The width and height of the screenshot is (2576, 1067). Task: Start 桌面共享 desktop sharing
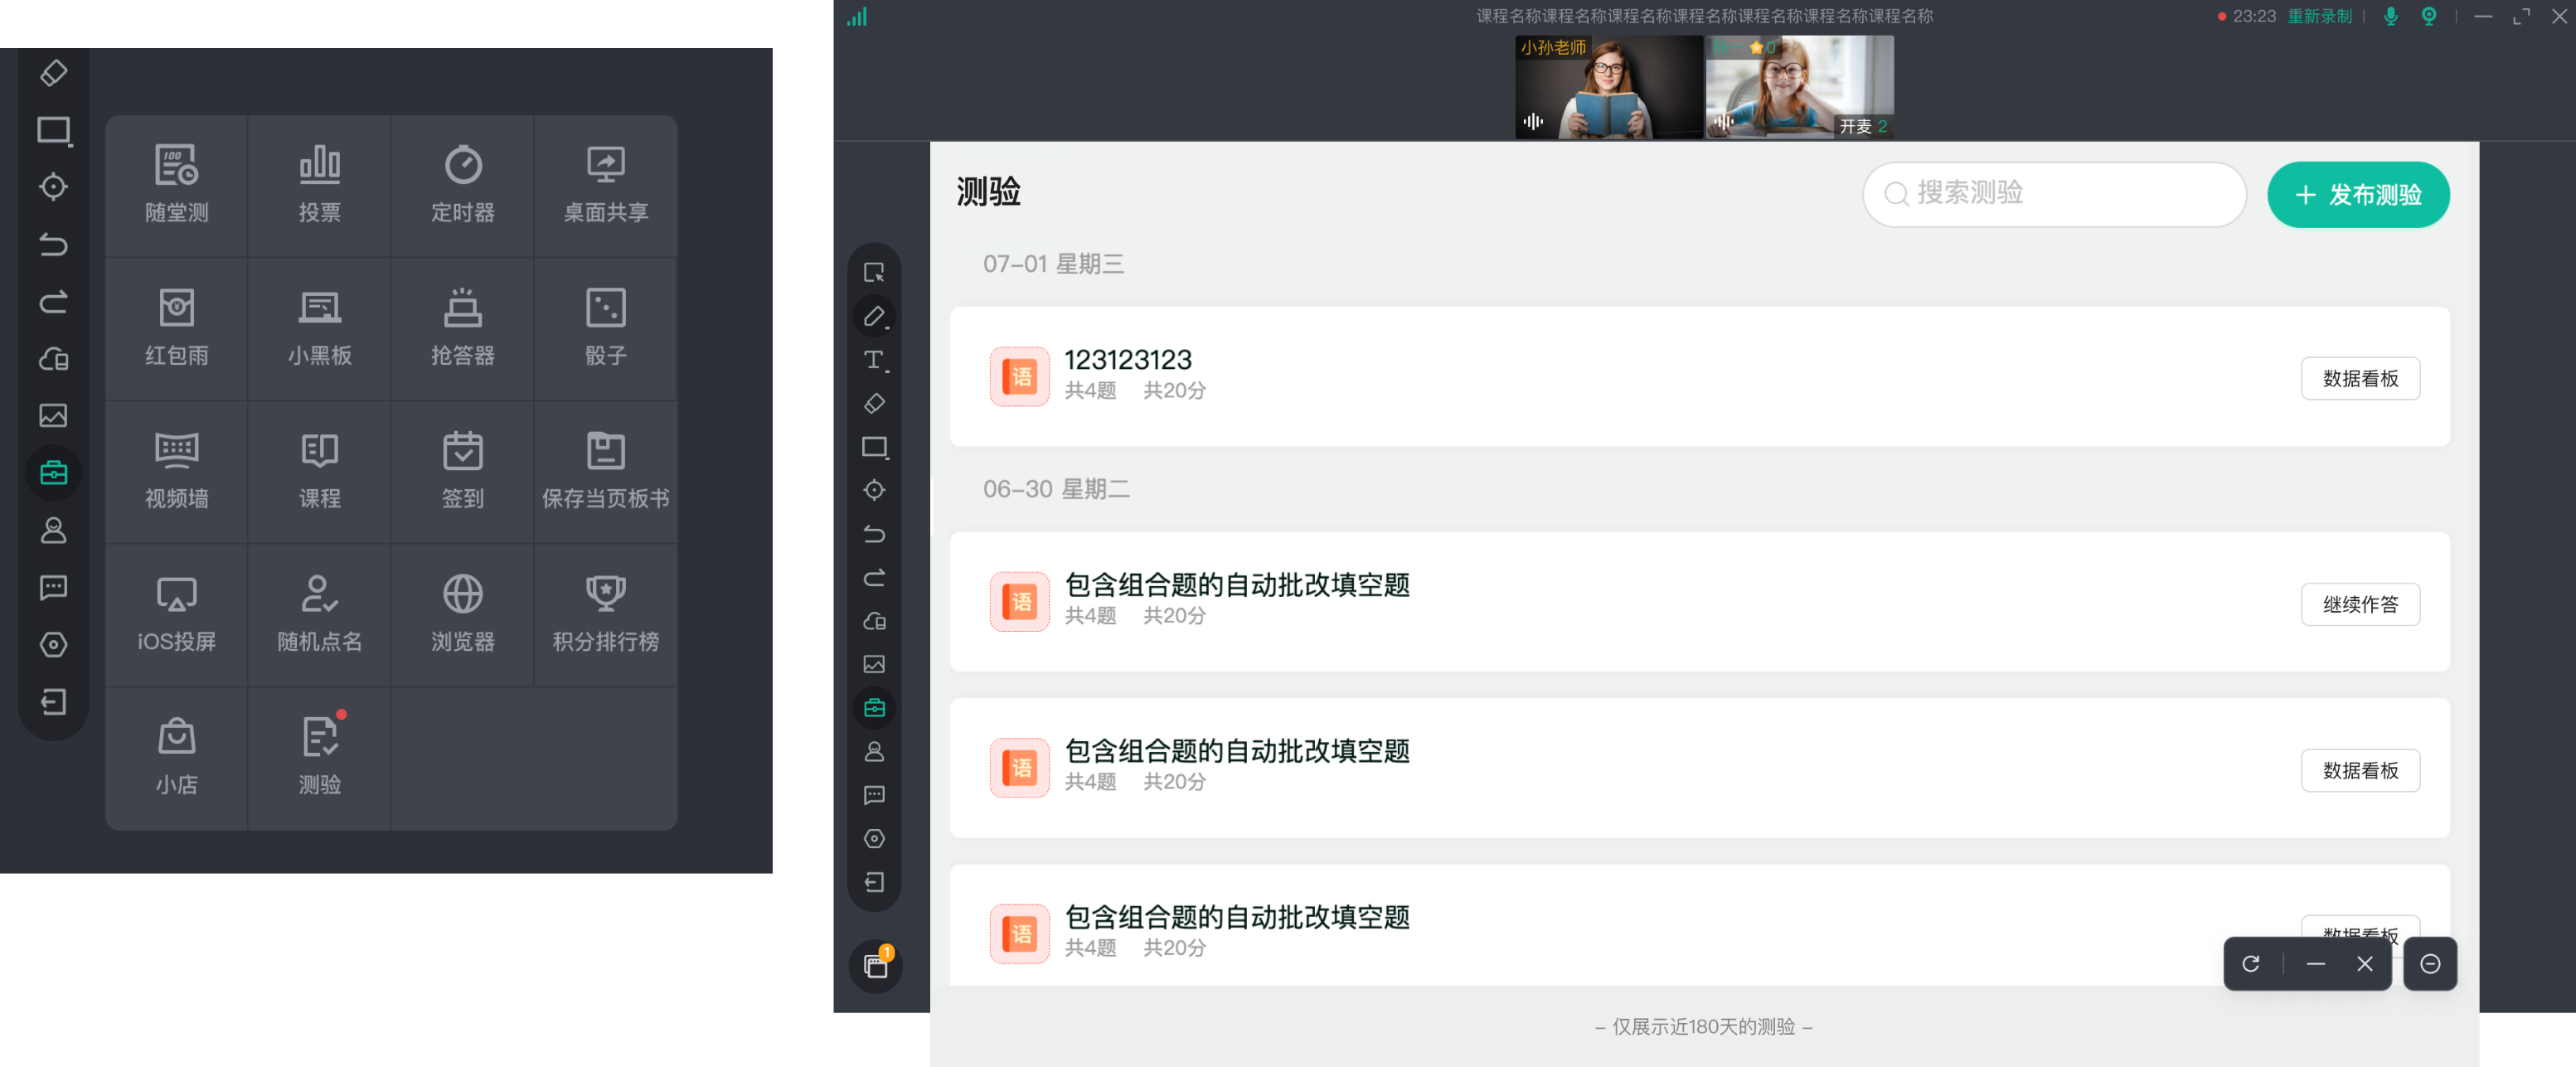605,186
